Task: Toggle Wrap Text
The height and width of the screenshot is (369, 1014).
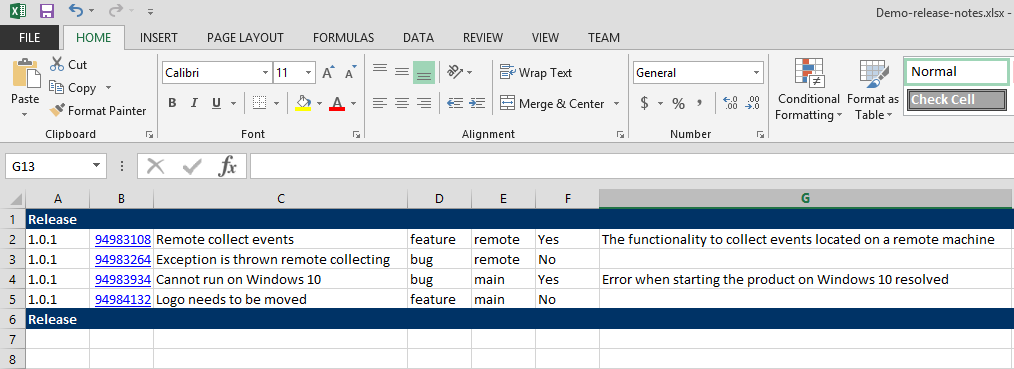Action: (x=536, y=73)
